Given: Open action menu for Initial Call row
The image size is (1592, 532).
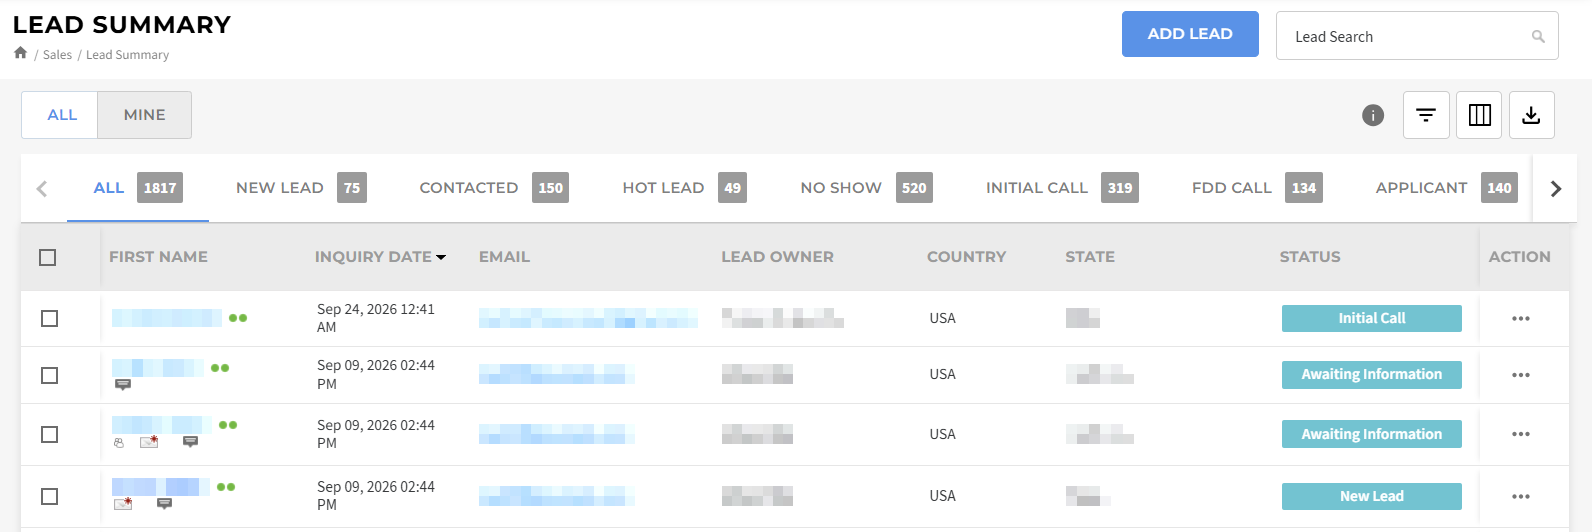Looking at the screenshot, I should coord(1521,319).
